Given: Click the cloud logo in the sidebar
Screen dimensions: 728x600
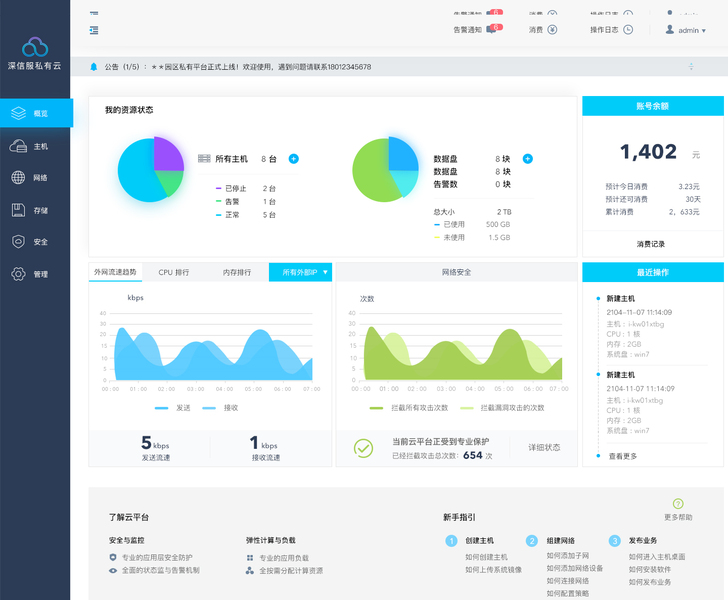Looking at the screenshot, I should (x=35, y=47).
